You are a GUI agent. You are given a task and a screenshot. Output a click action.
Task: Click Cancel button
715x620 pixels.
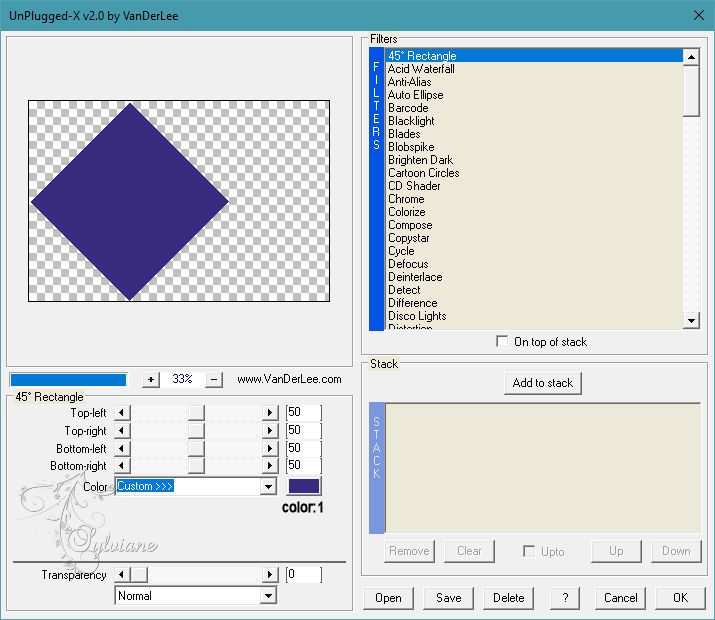[x=621, y=598]
